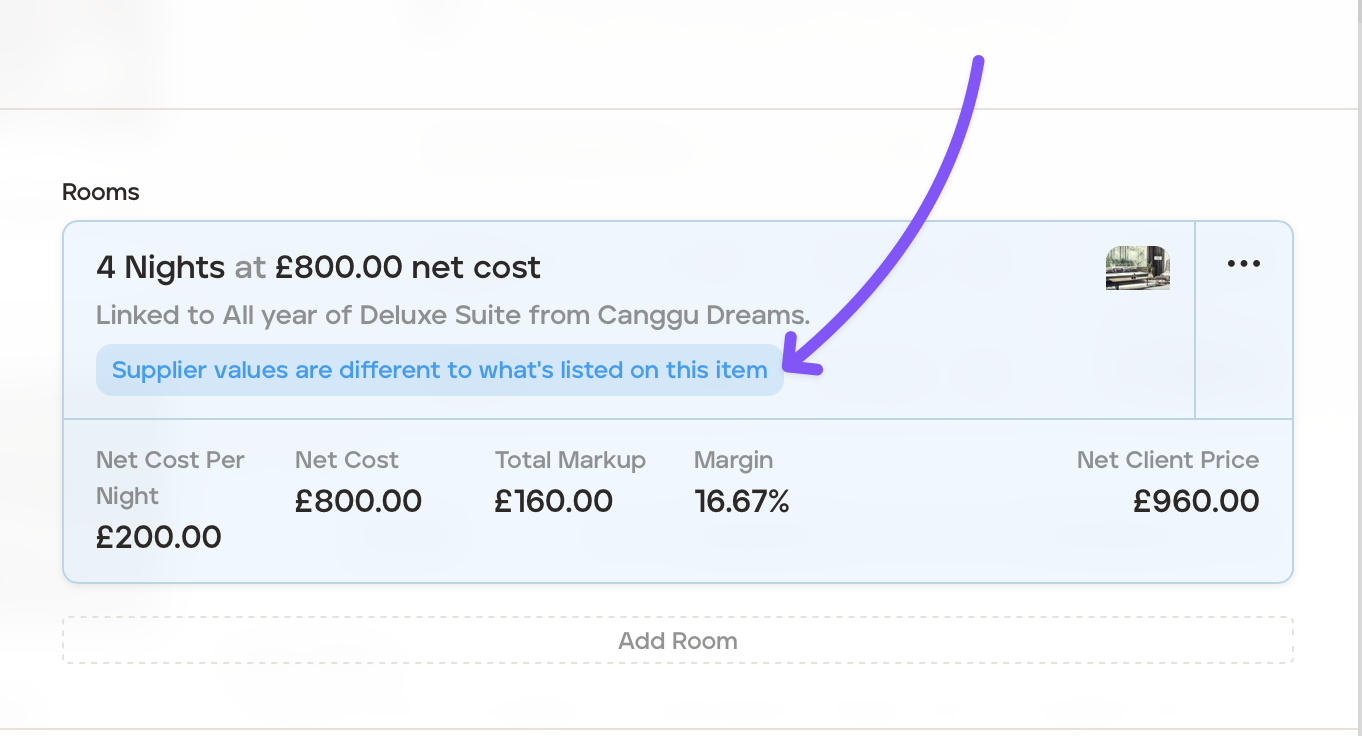Viewport: 1362px width, 736px height.
Task: Click the Net Client Price label
Action: point(1167,460)
